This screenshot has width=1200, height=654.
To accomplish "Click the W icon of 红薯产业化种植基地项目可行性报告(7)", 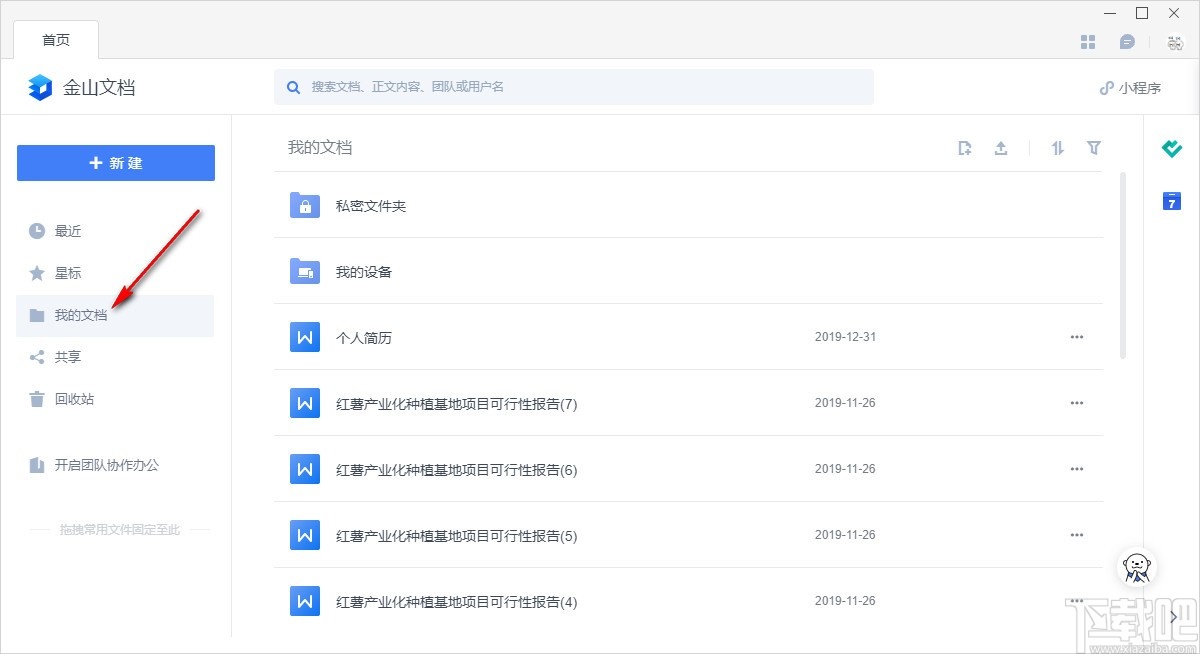I will 304,403.
